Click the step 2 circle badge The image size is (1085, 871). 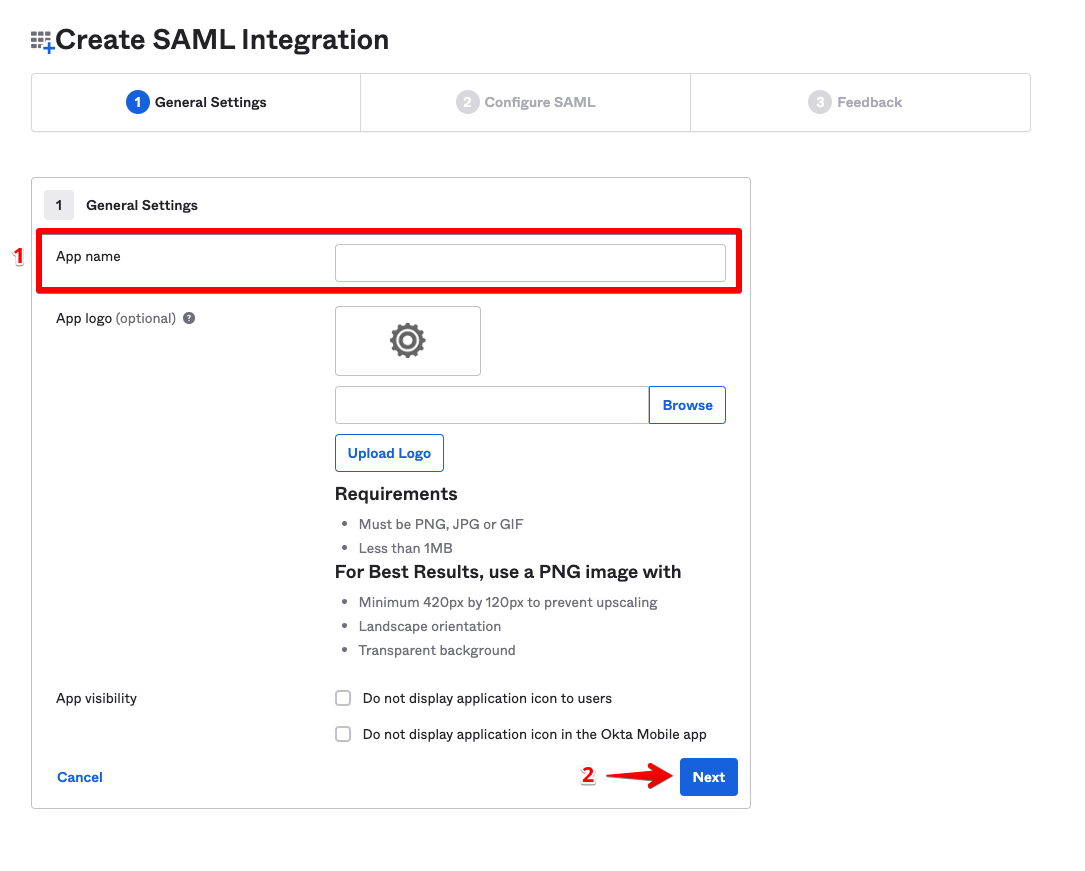(468, 102)
